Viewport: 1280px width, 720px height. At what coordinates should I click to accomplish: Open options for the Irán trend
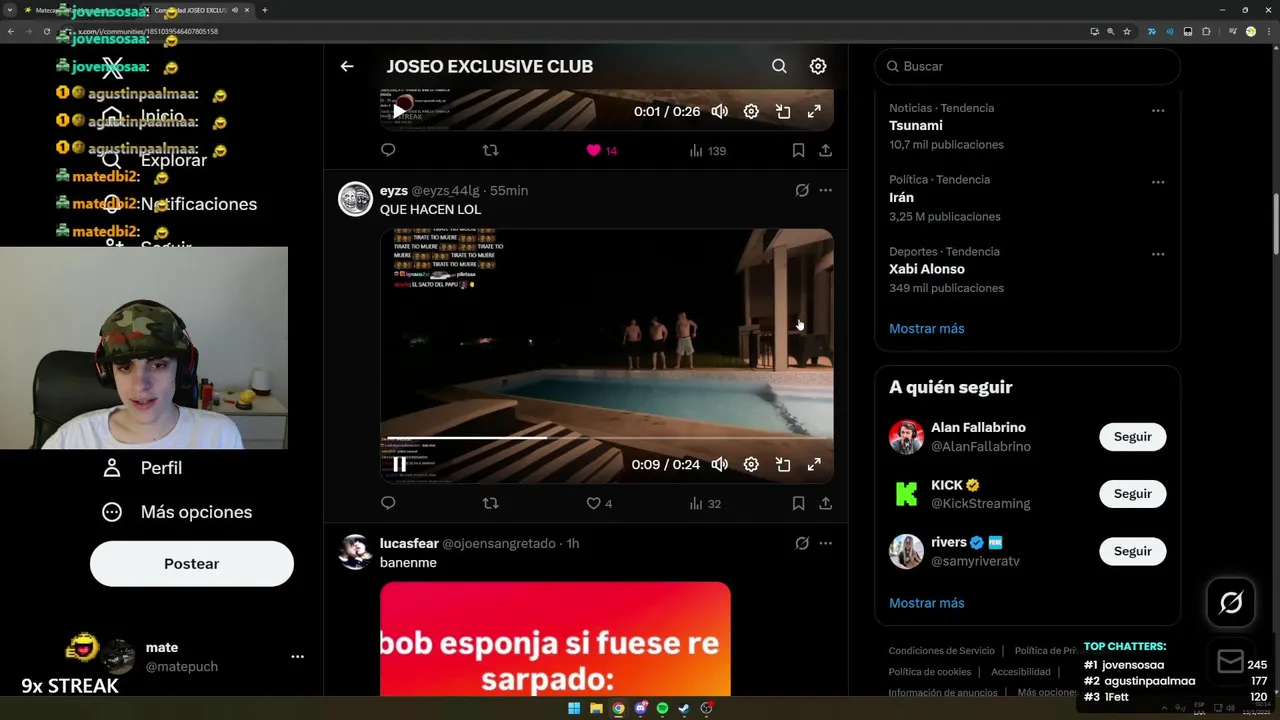coord(1158,182)
